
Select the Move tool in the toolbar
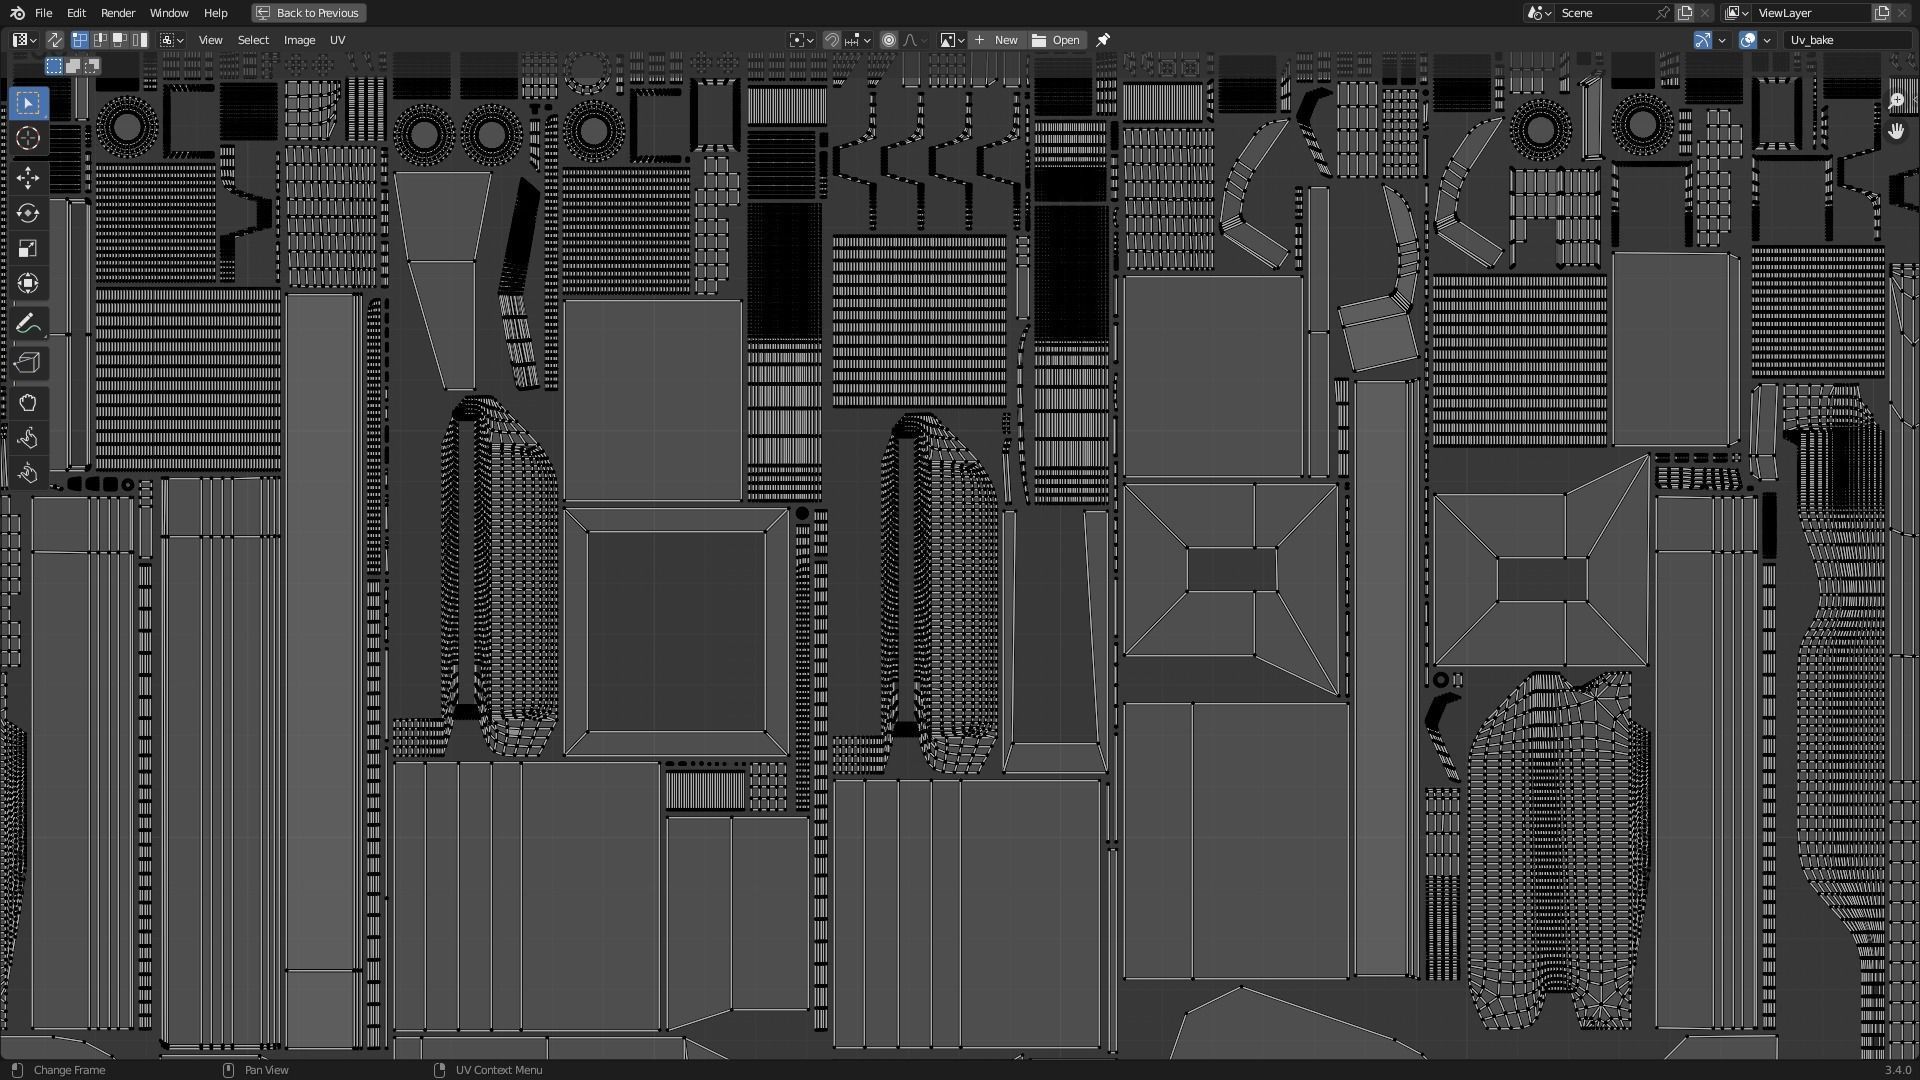28,178
